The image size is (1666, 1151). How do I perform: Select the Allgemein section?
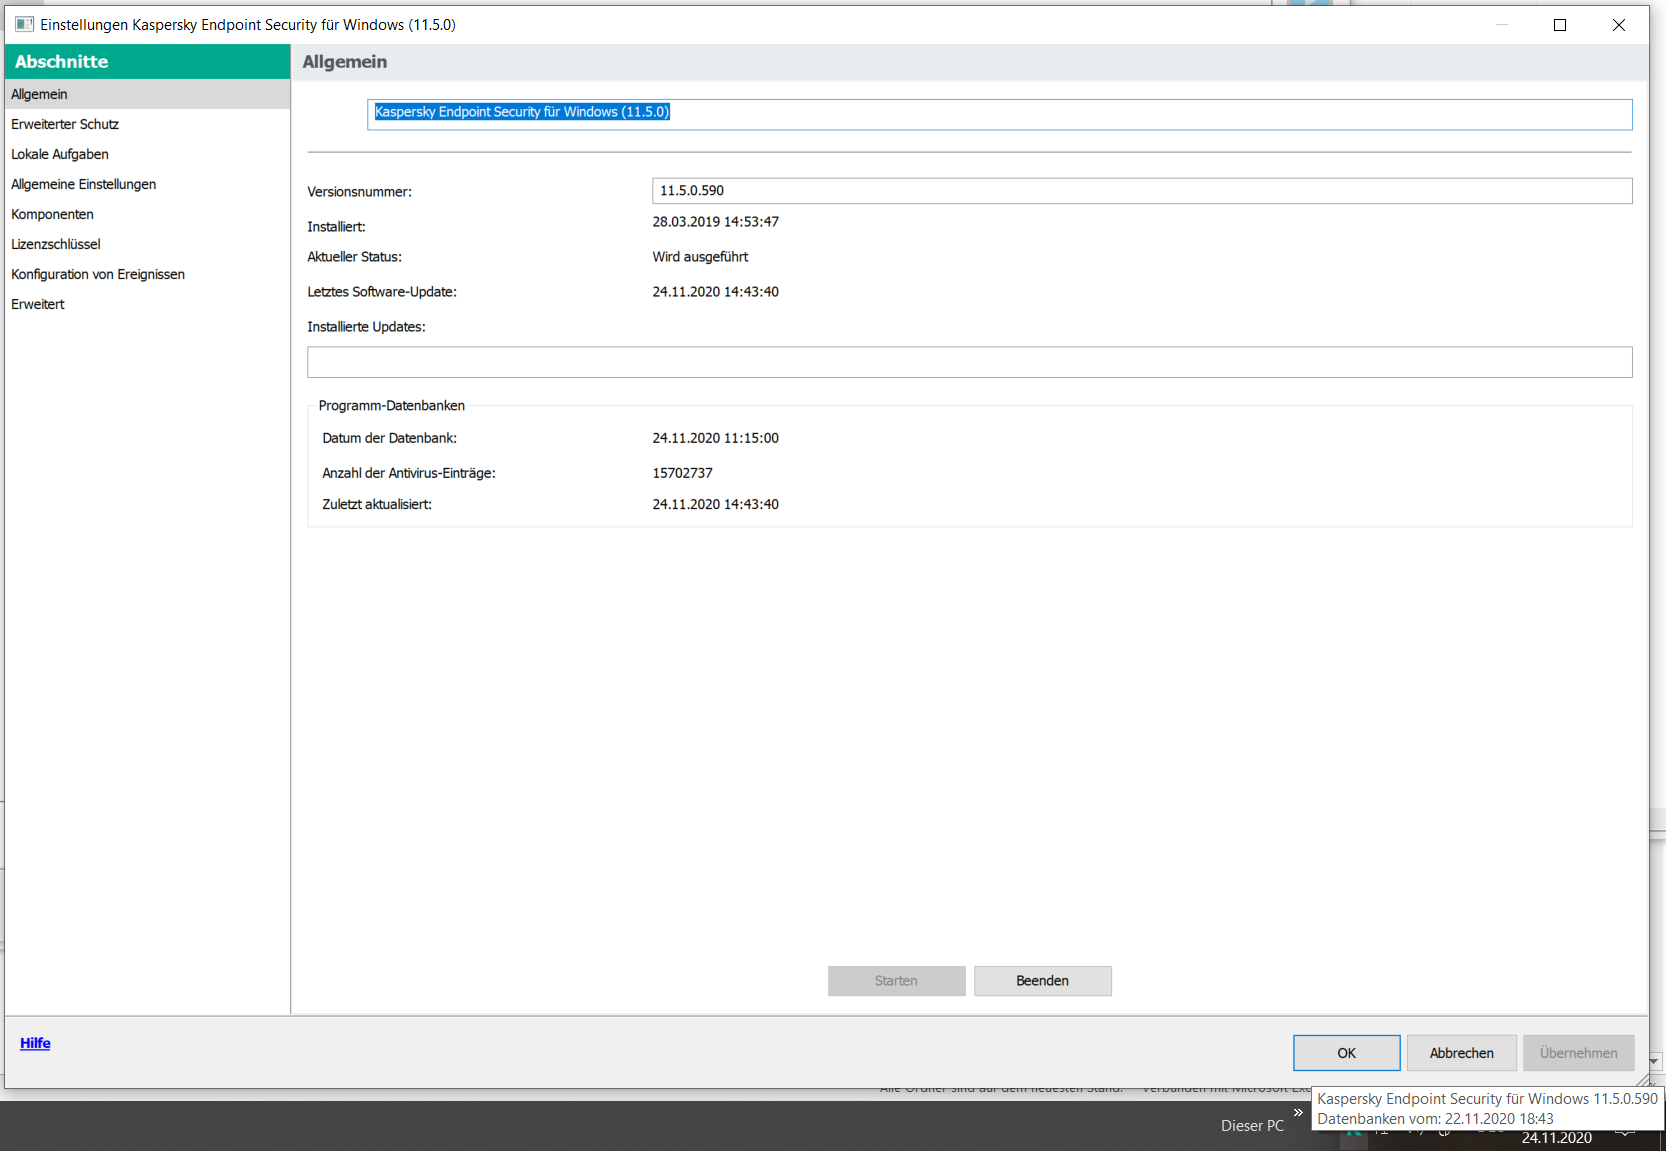pyautogui.click(x=147, y=94)
